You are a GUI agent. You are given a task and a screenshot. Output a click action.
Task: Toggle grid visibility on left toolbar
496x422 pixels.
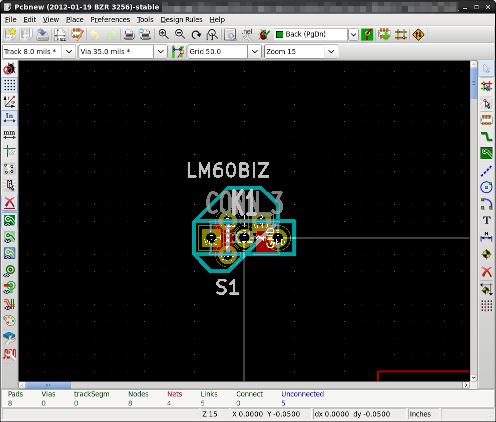click(9, 85)
